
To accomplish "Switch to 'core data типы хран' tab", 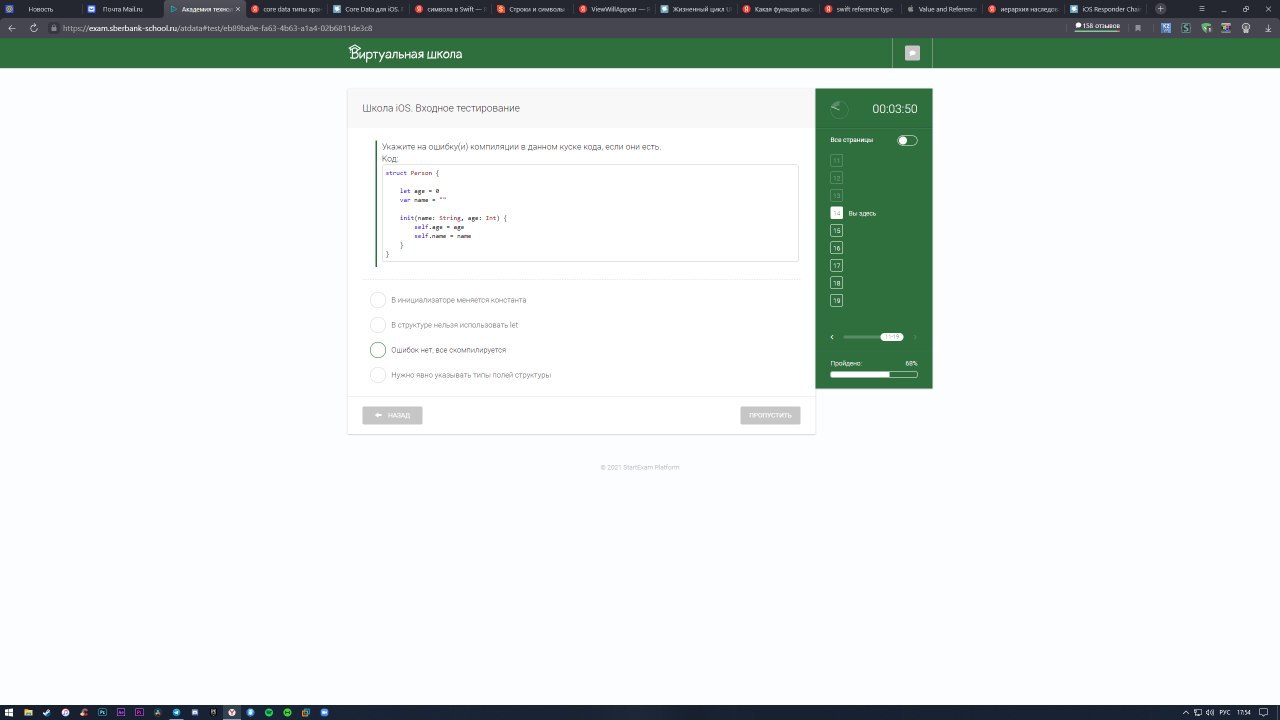I will (288, 9).
